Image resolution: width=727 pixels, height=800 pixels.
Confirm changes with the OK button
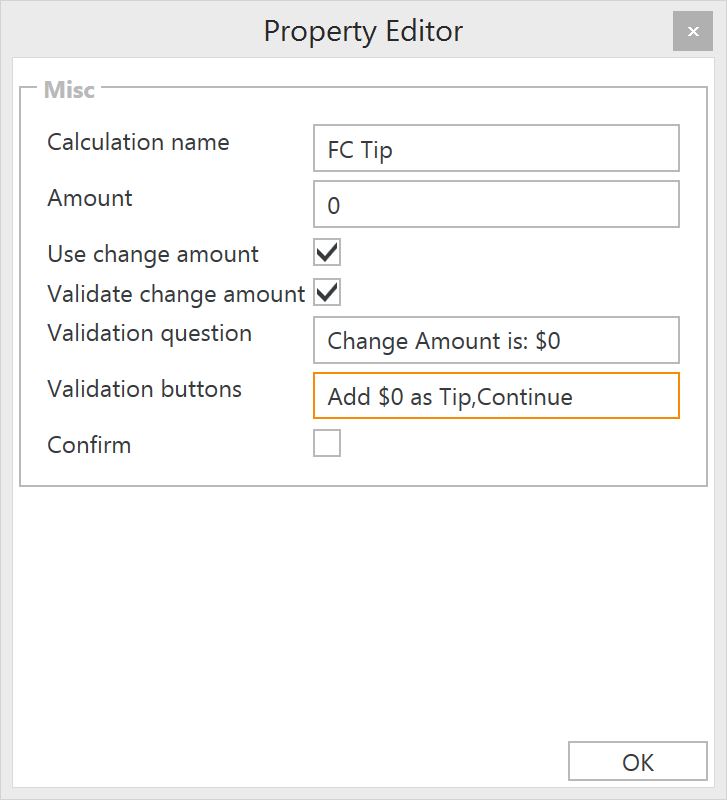tap(638, 761)
